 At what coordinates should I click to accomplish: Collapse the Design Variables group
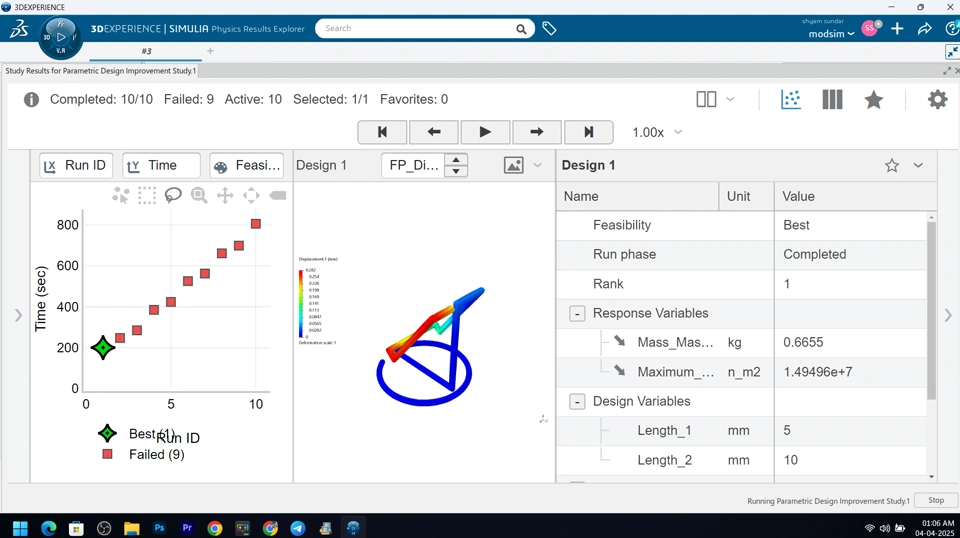pos(577,402)
